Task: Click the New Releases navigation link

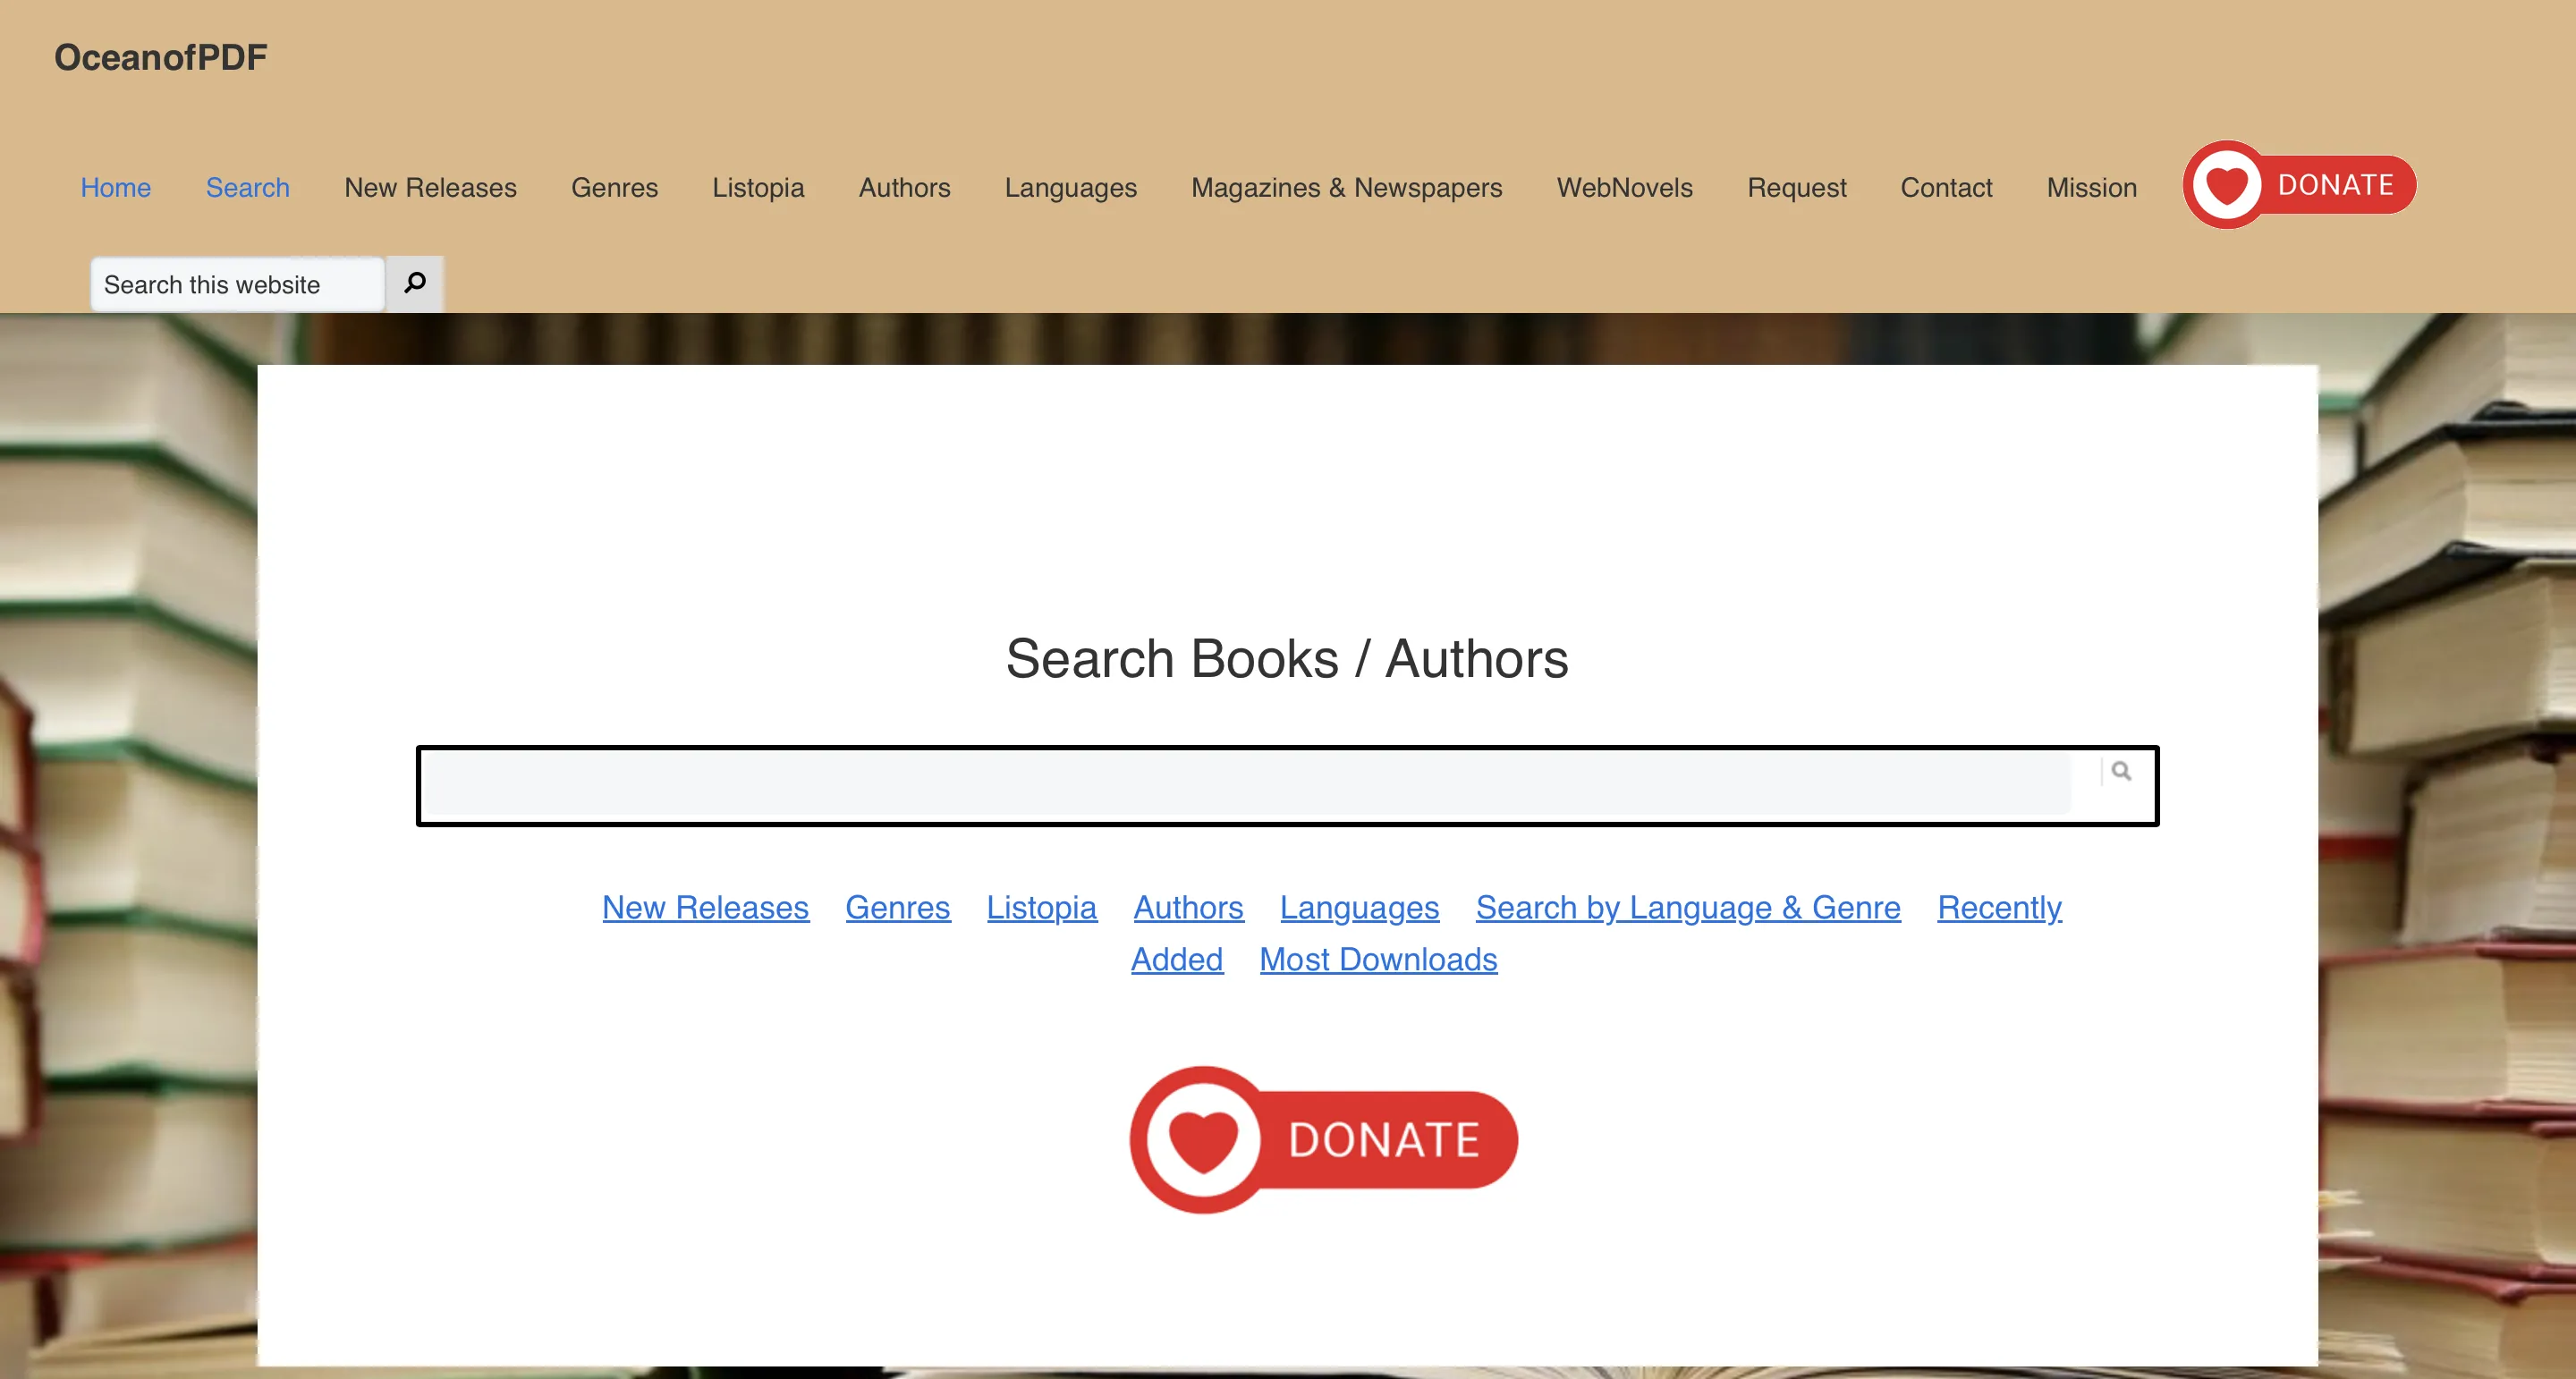Action: 429,186
